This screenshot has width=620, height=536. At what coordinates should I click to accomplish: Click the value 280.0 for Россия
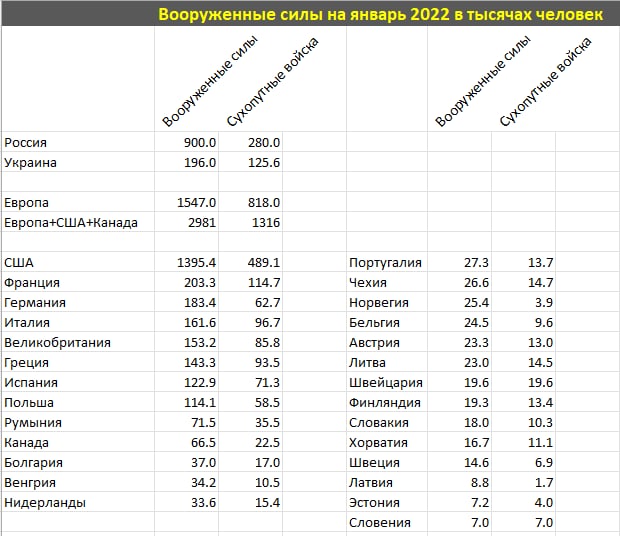pyautogui.click(x=264, y=142)
